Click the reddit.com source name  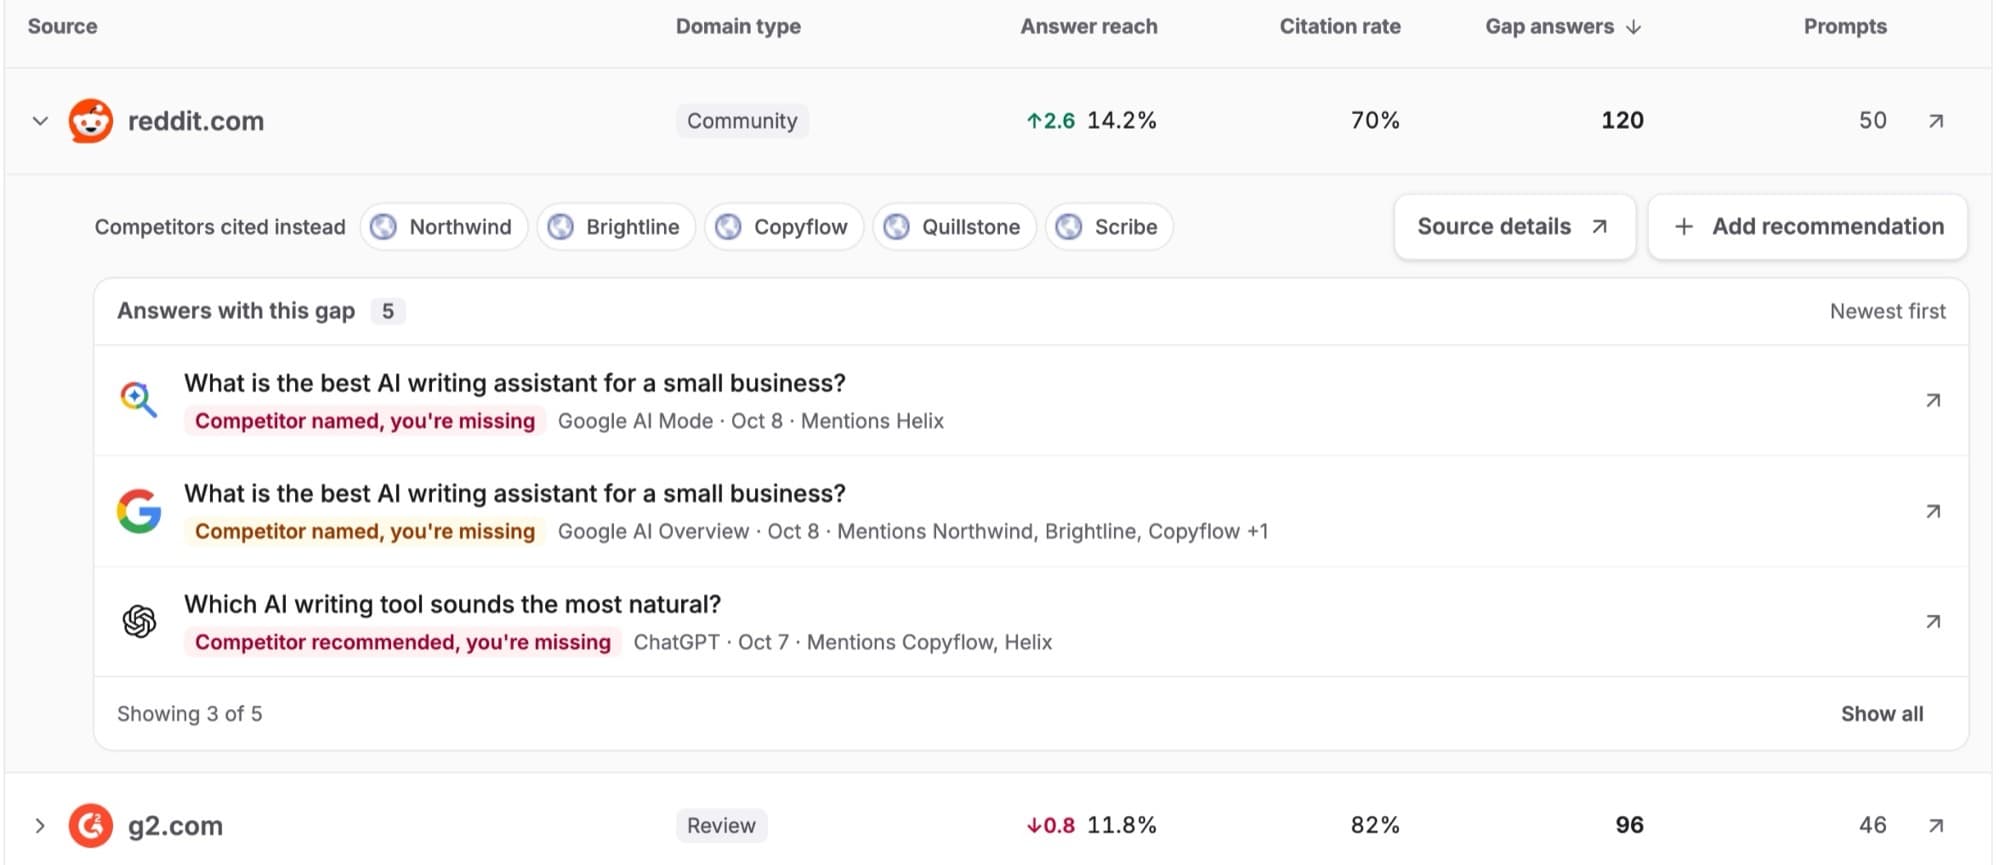point(196,121)
